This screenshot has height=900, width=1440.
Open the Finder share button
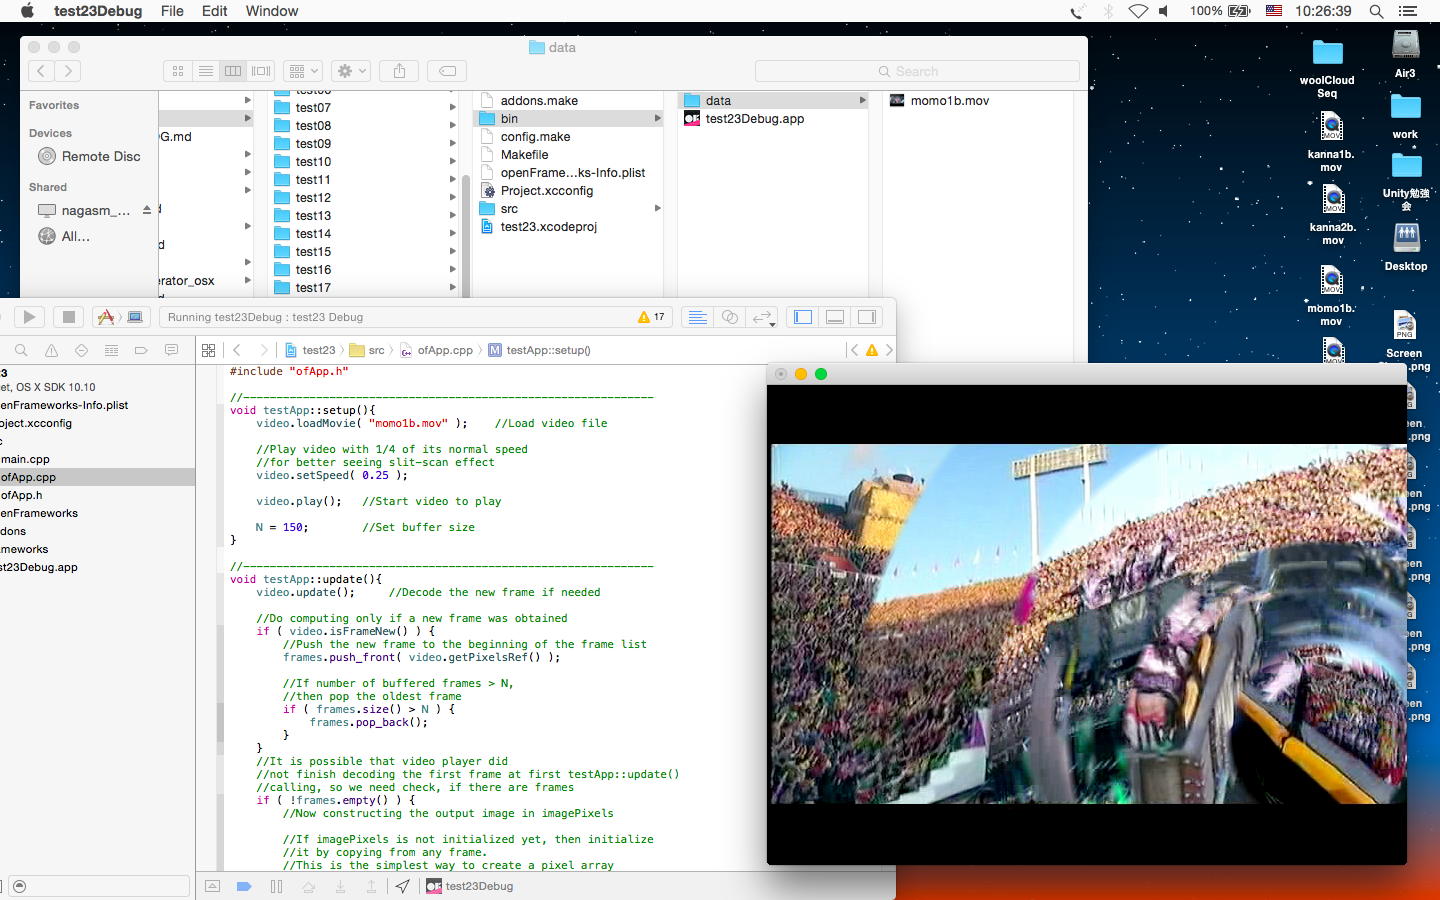(399, 71)
